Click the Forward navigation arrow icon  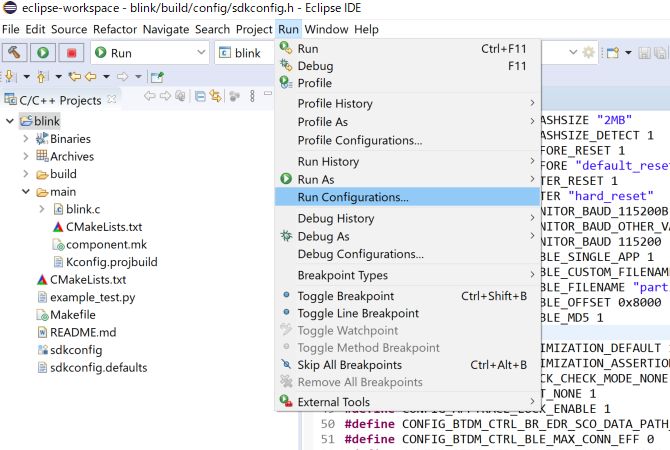click(x=123, y=76)
